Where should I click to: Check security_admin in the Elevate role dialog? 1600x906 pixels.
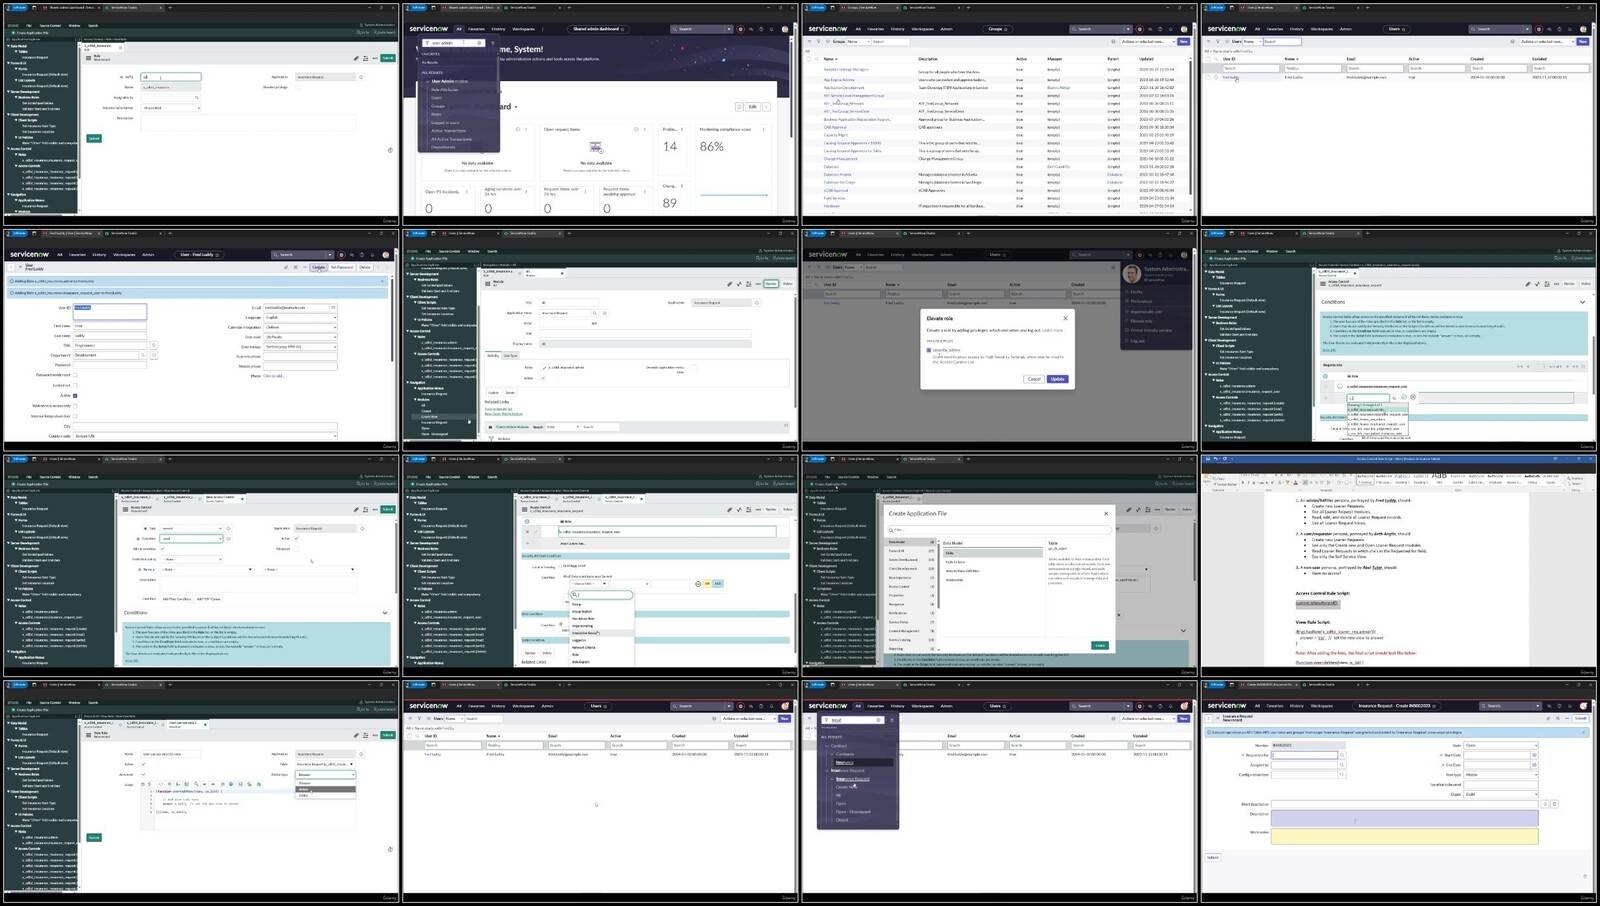coord(929,350)
